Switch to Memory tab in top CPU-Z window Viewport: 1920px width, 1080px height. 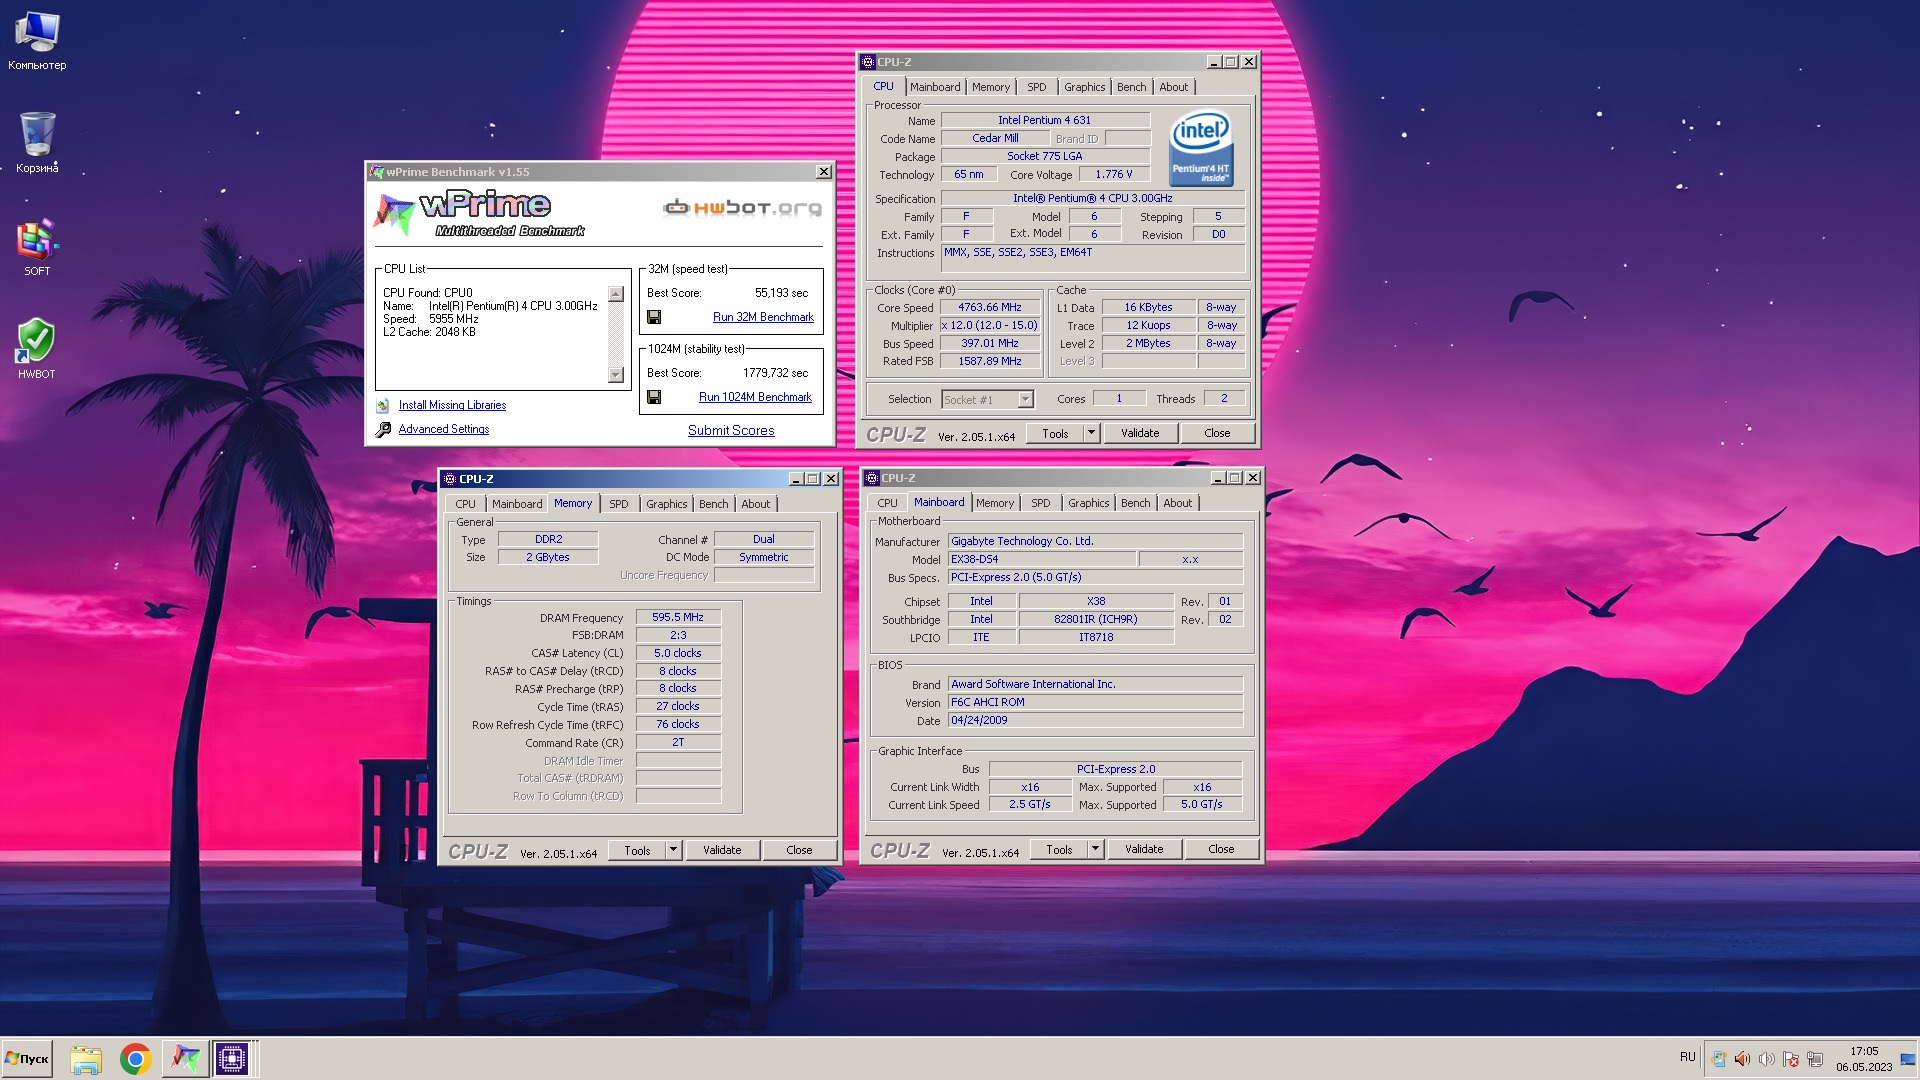pos(991,87)
